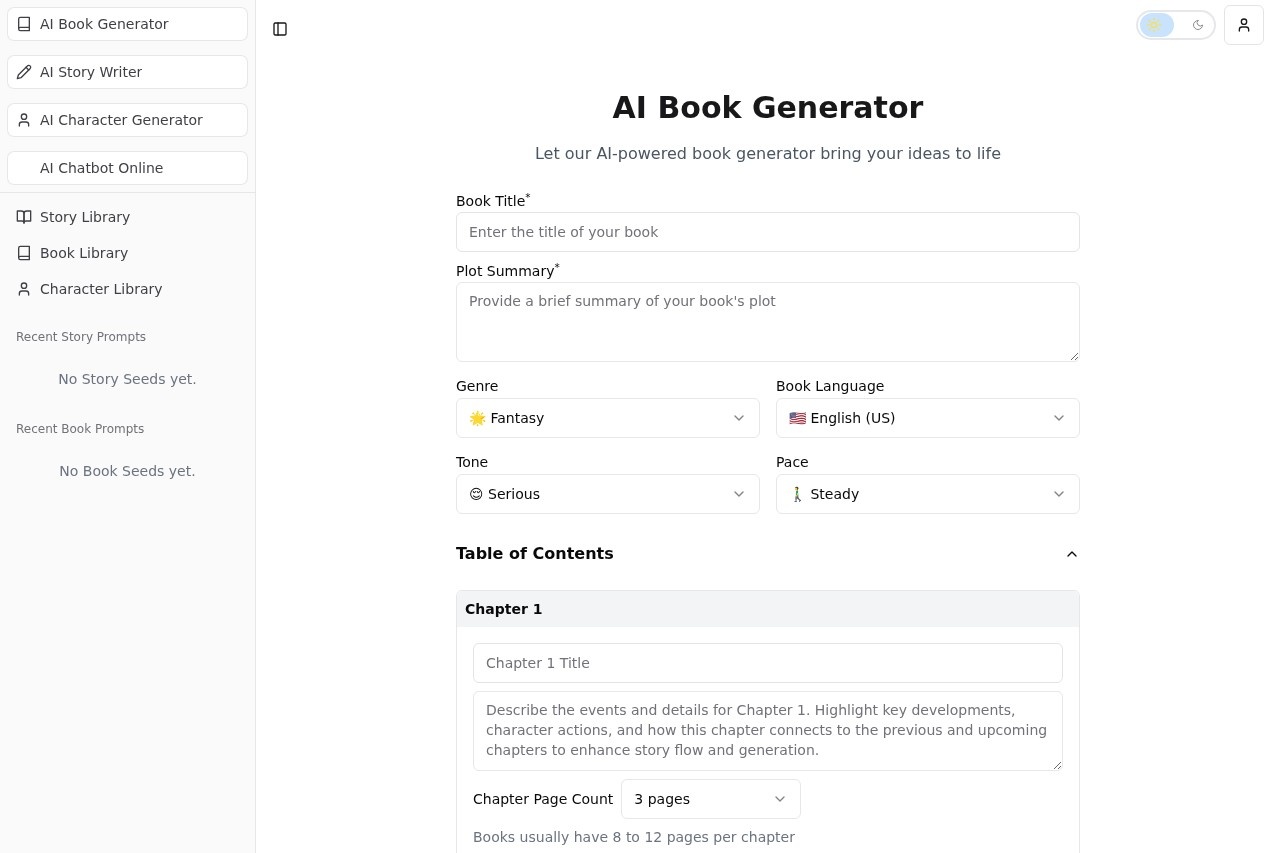
Task: Open Story Library using its open-book icon
Action: coord(23,217)
